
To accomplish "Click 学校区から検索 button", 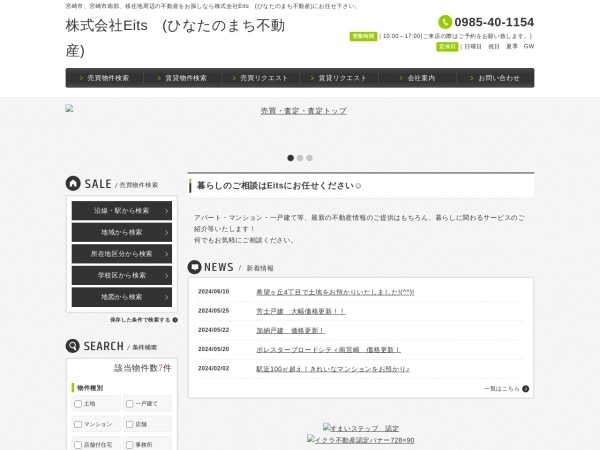I will (x=122, y=276).
